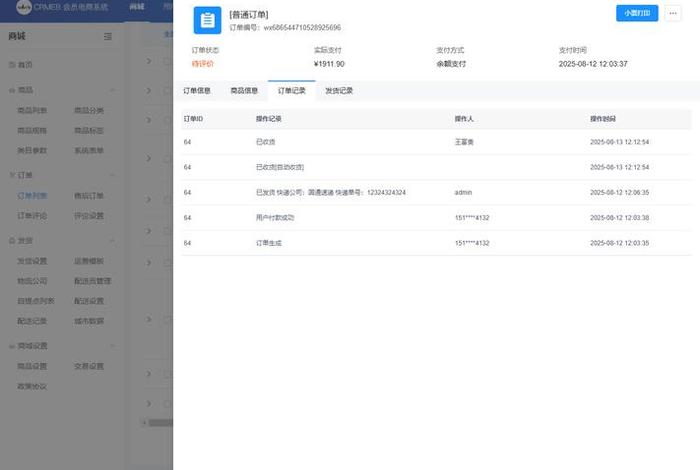The image size is (700, 470).
Task: Click the 余额支付 payment method value
Action: [x=451, y=64]
